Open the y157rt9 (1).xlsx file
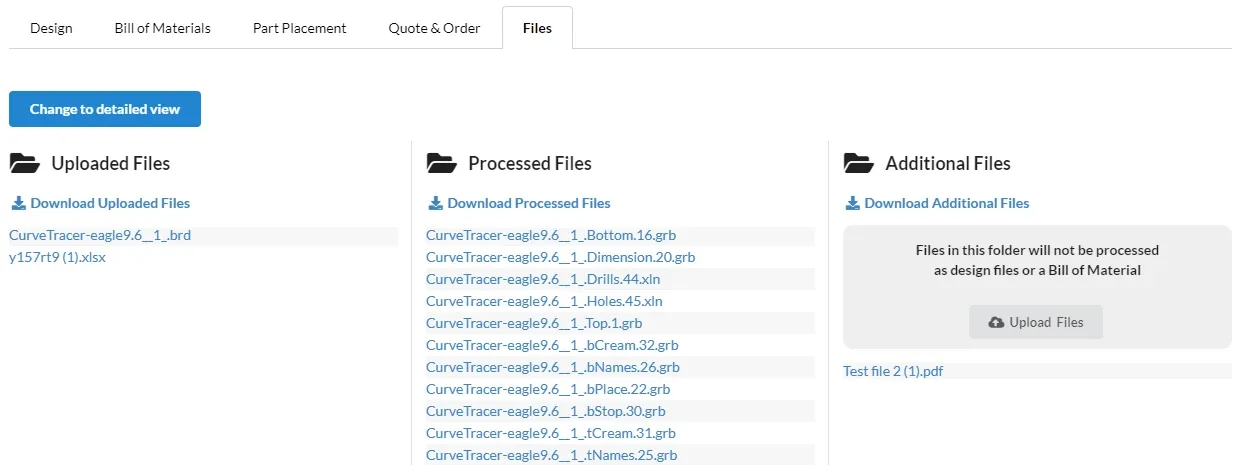The width and height of the screenshot is (1234, 465). [58, 257]
